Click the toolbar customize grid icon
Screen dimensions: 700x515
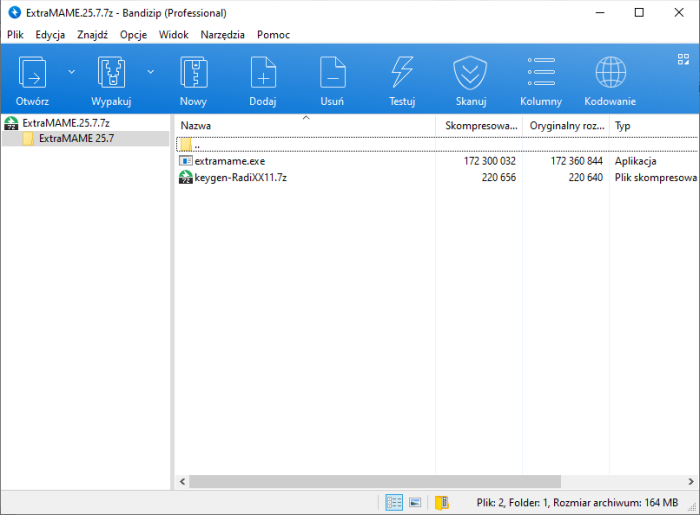click(683, 59)
